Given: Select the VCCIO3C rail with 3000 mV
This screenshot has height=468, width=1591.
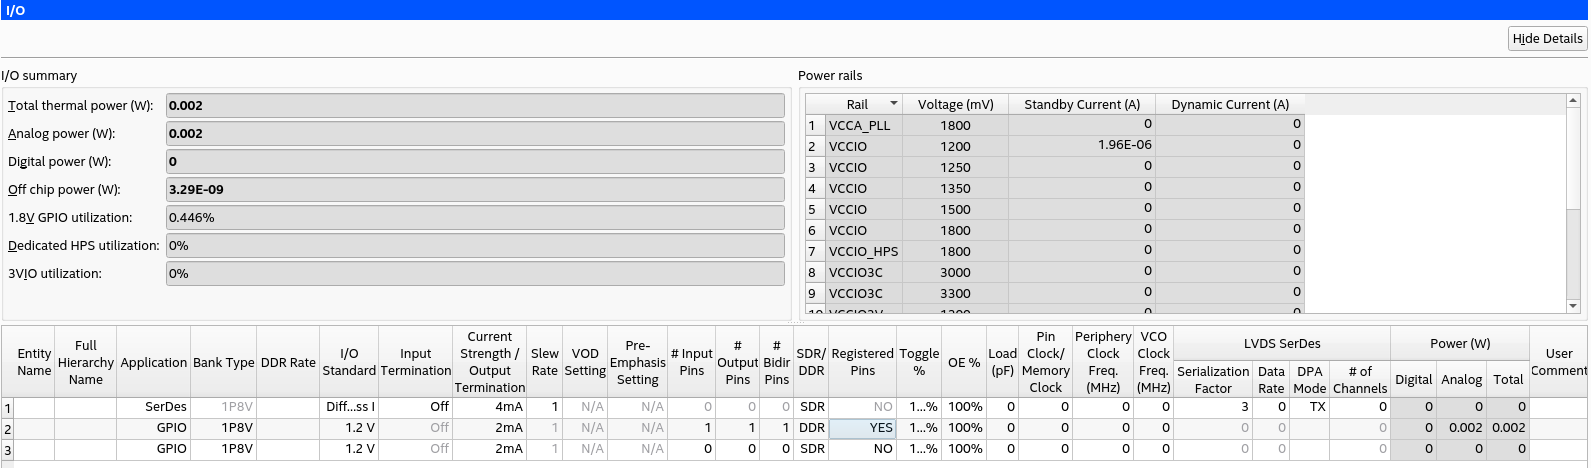Looking at the screenshot, I should tap(1055, 272).
